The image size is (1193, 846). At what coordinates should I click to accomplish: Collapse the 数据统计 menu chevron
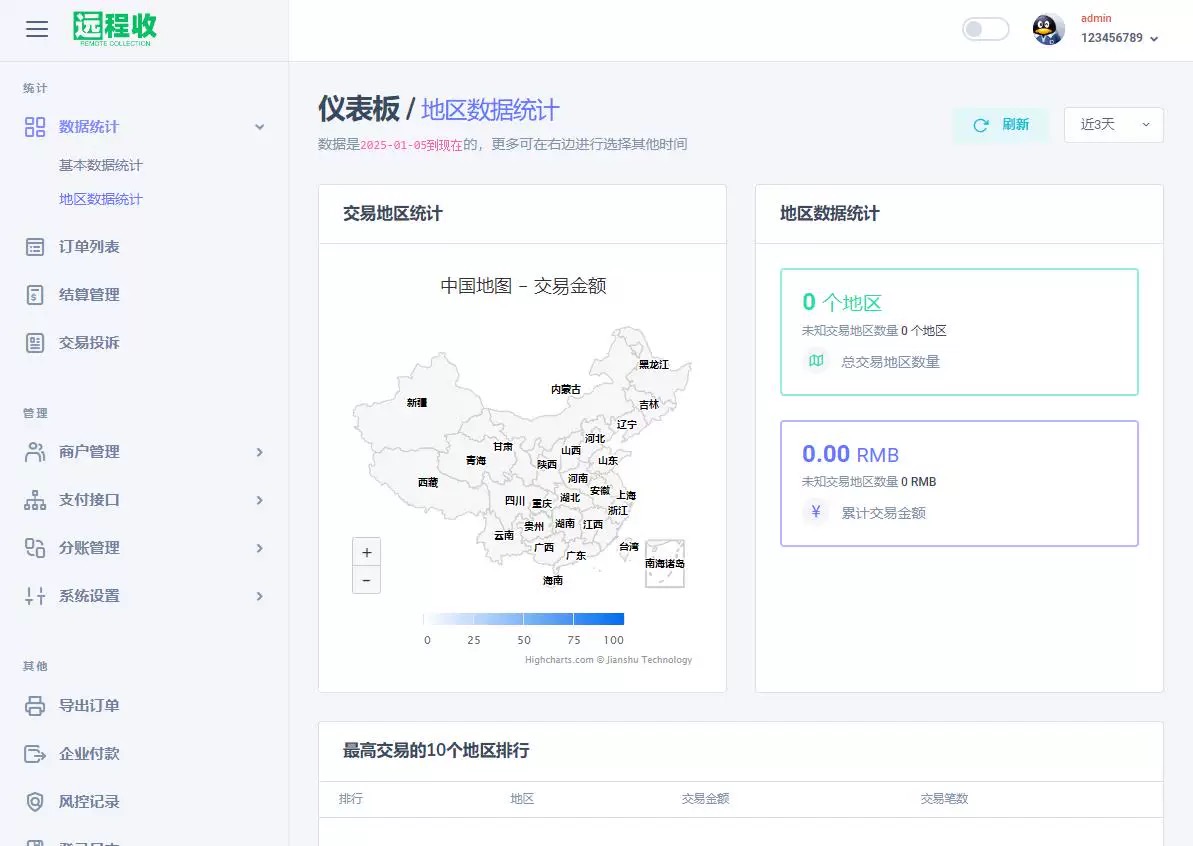(259, 127)
